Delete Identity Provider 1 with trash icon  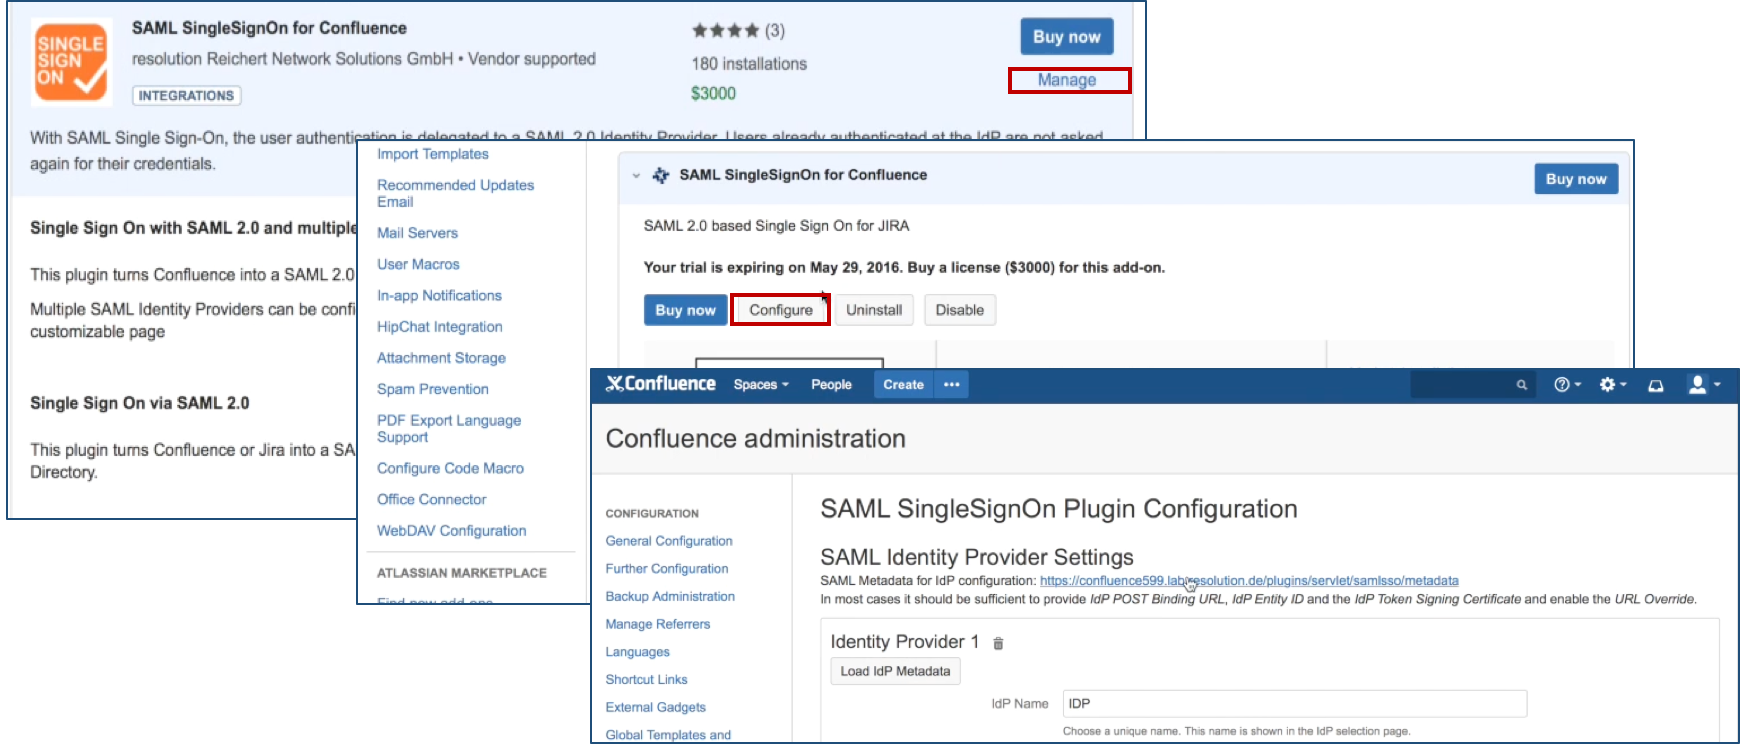coord(998,643)
